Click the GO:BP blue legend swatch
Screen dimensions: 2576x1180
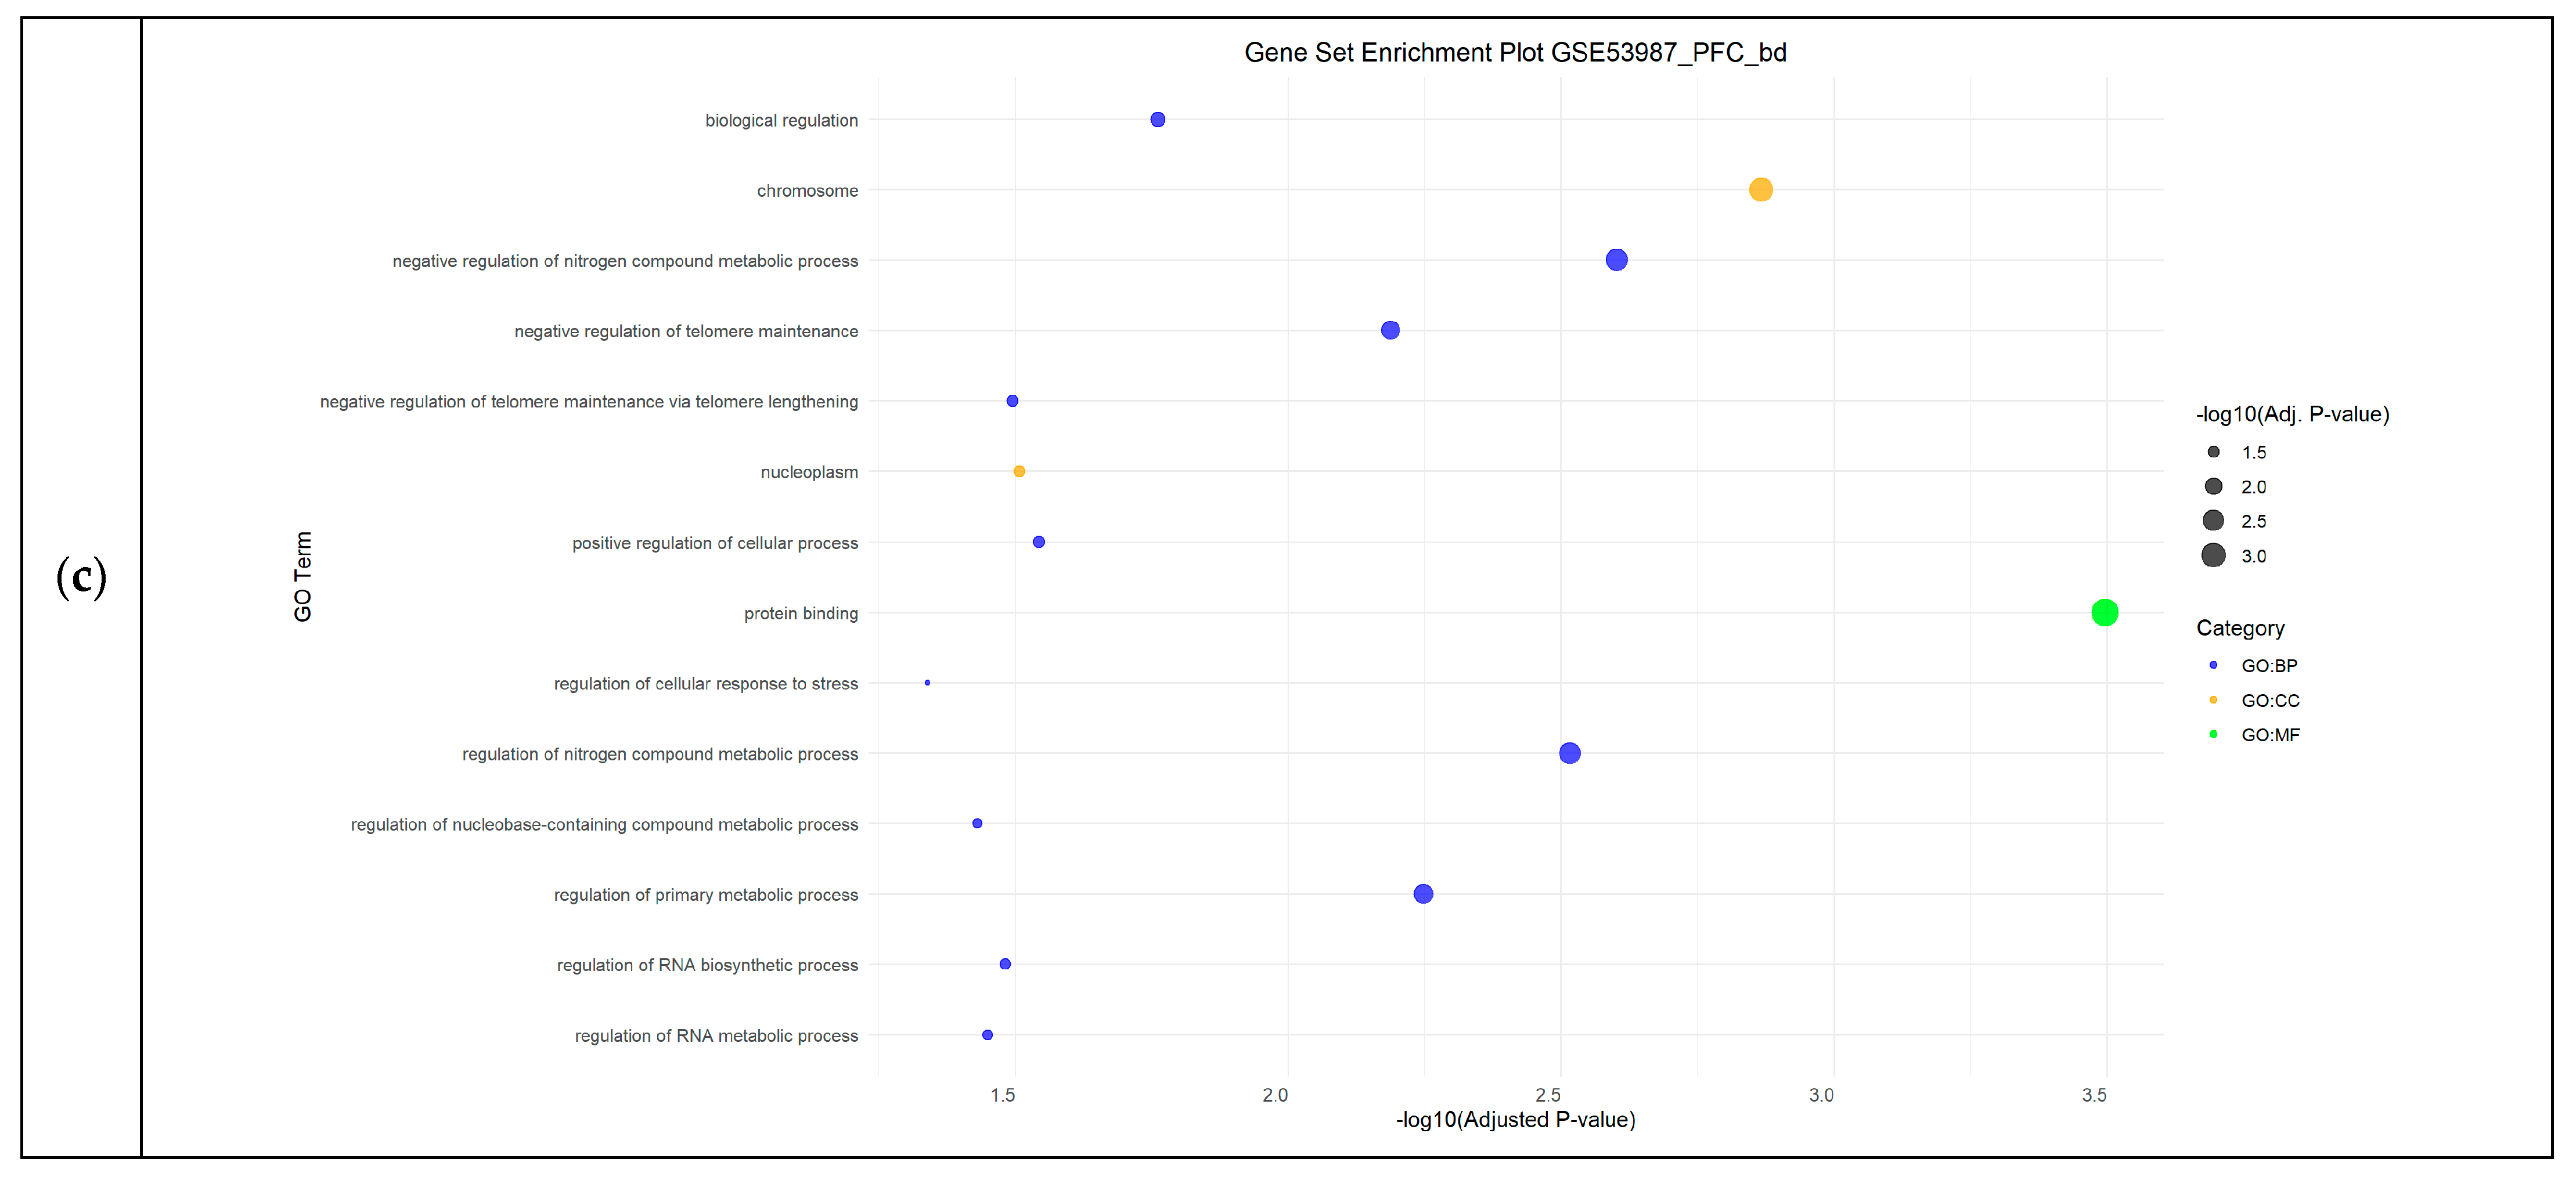coord(2213,665)
